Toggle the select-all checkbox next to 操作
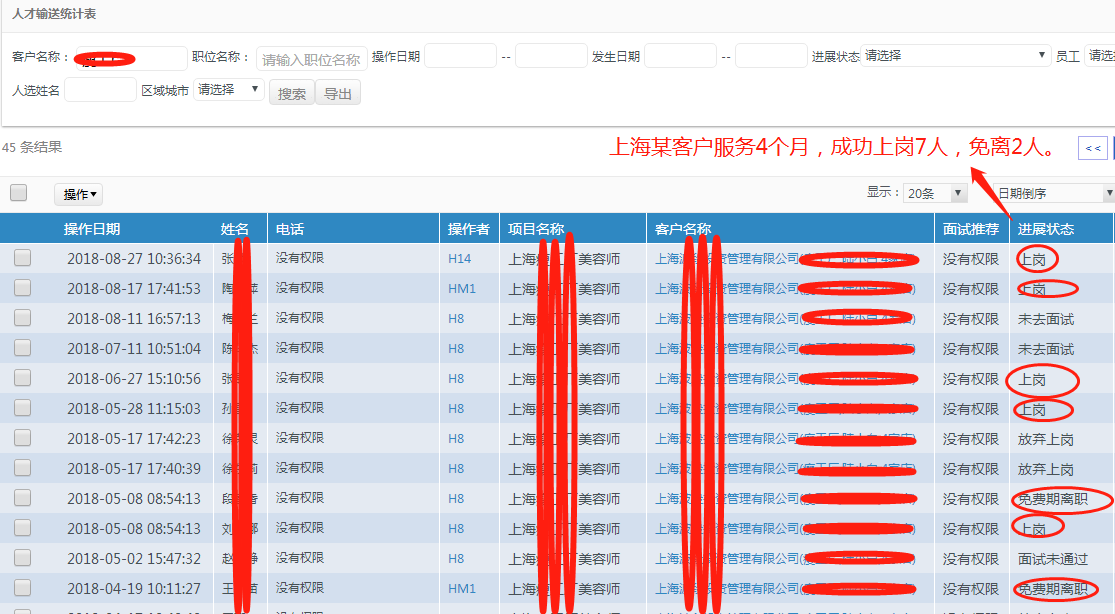1115x614 pixels. [x=18, y=192]
